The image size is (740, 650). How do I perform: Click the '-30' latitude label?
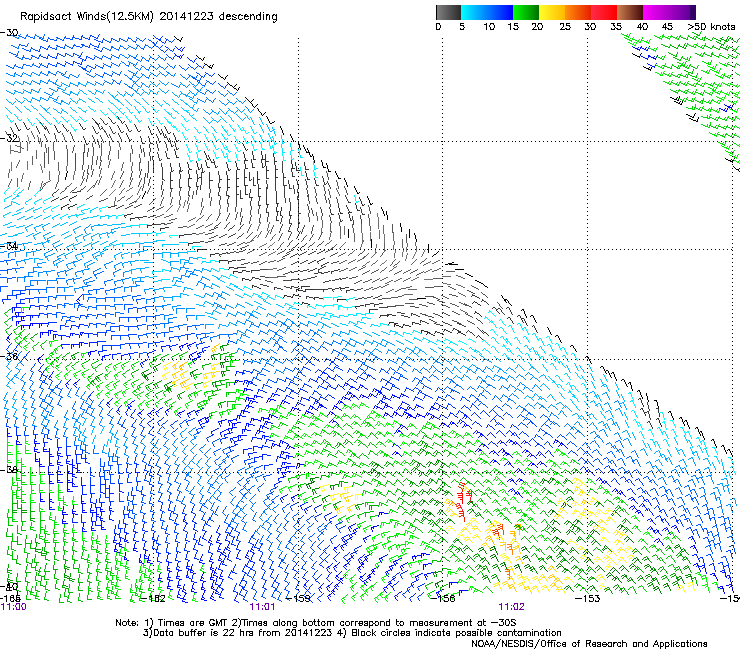click(x=9, y=33)
